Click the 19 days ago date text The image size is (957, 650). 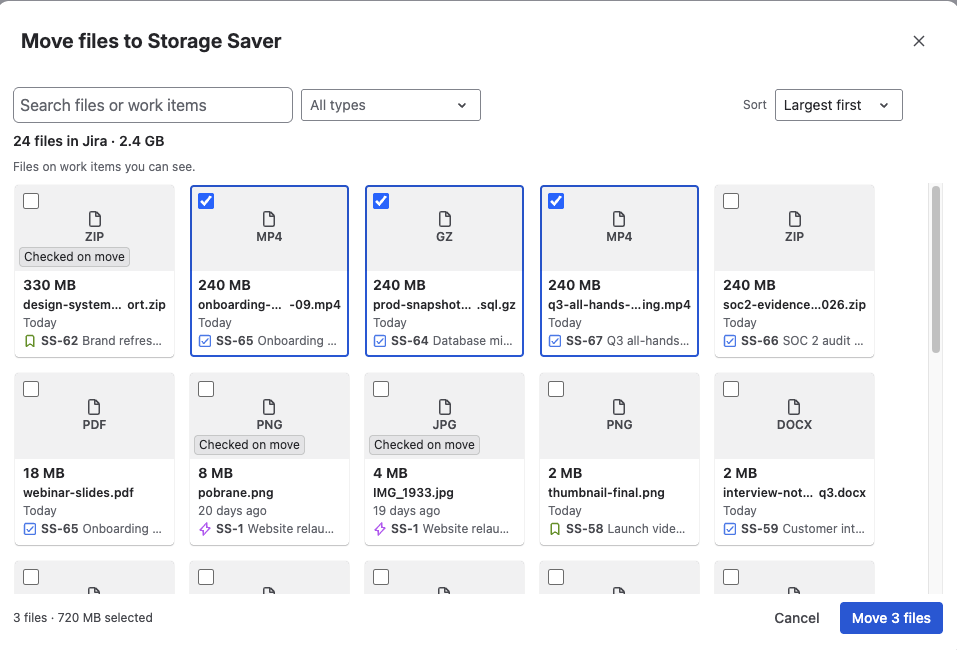[x=406, y=511]
